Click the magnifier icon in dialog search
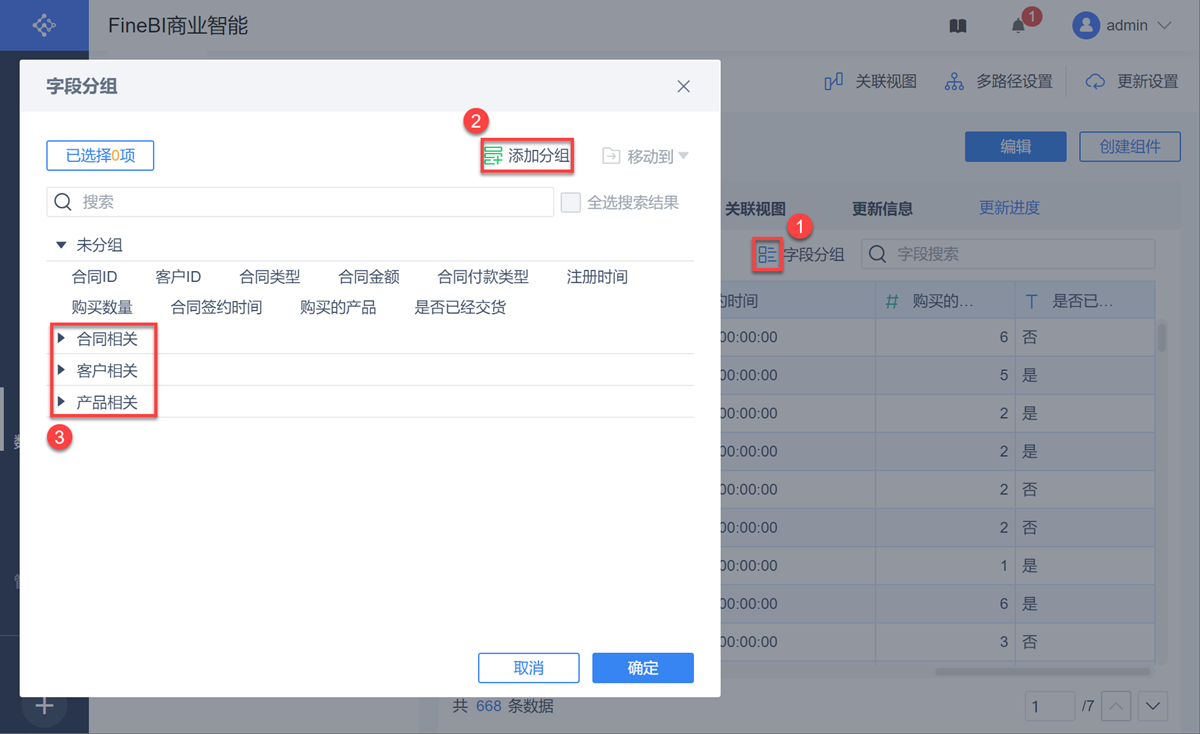The height and width of the screenshot is (734, 1200). click(x=63, y=202)
